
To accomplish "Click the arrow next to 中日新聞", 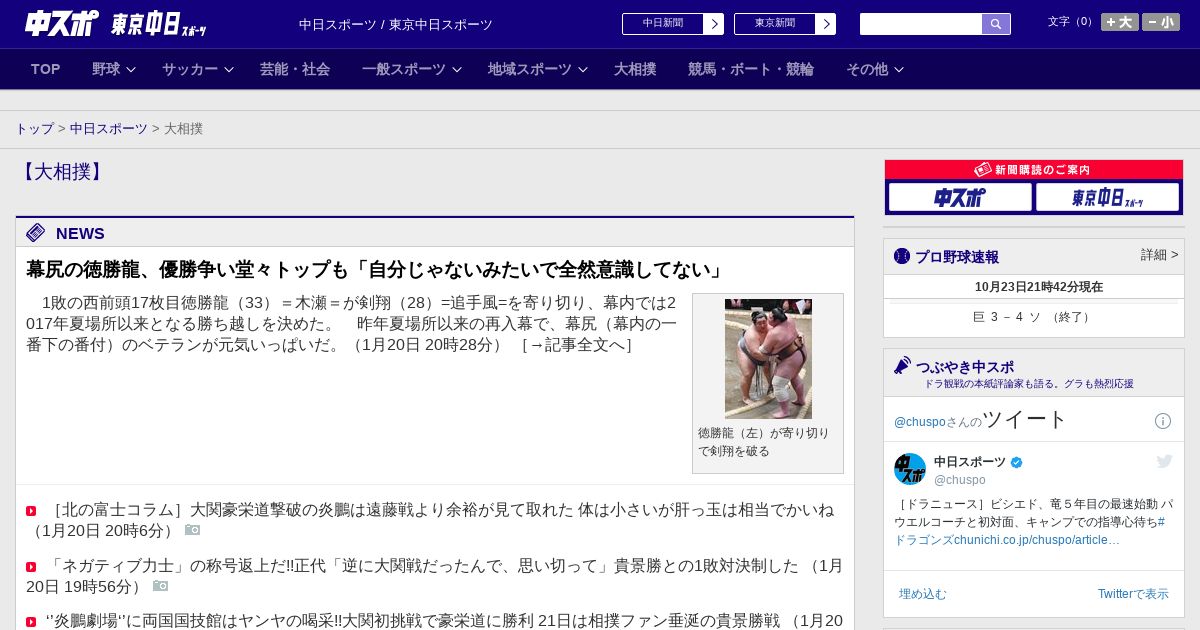I will click(713, 24).
